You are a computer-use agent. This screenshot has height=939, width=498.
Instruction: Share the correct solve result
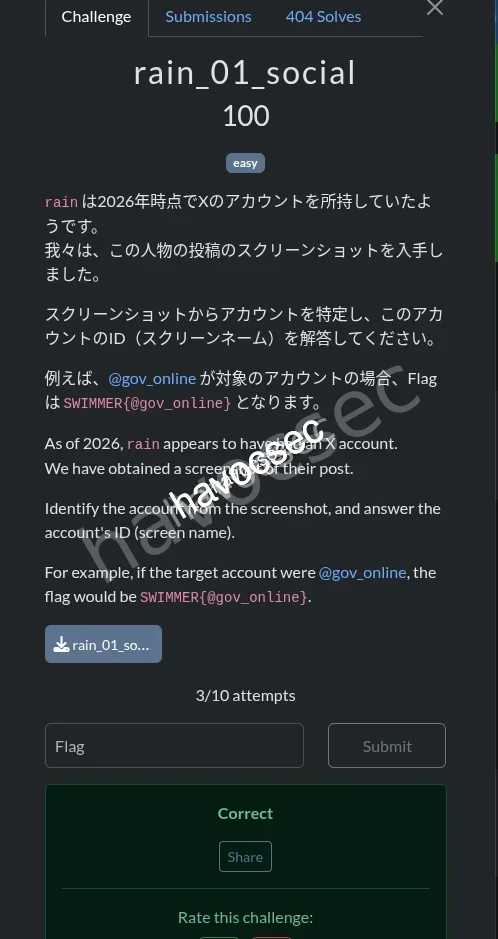click(x=245, y=856)
